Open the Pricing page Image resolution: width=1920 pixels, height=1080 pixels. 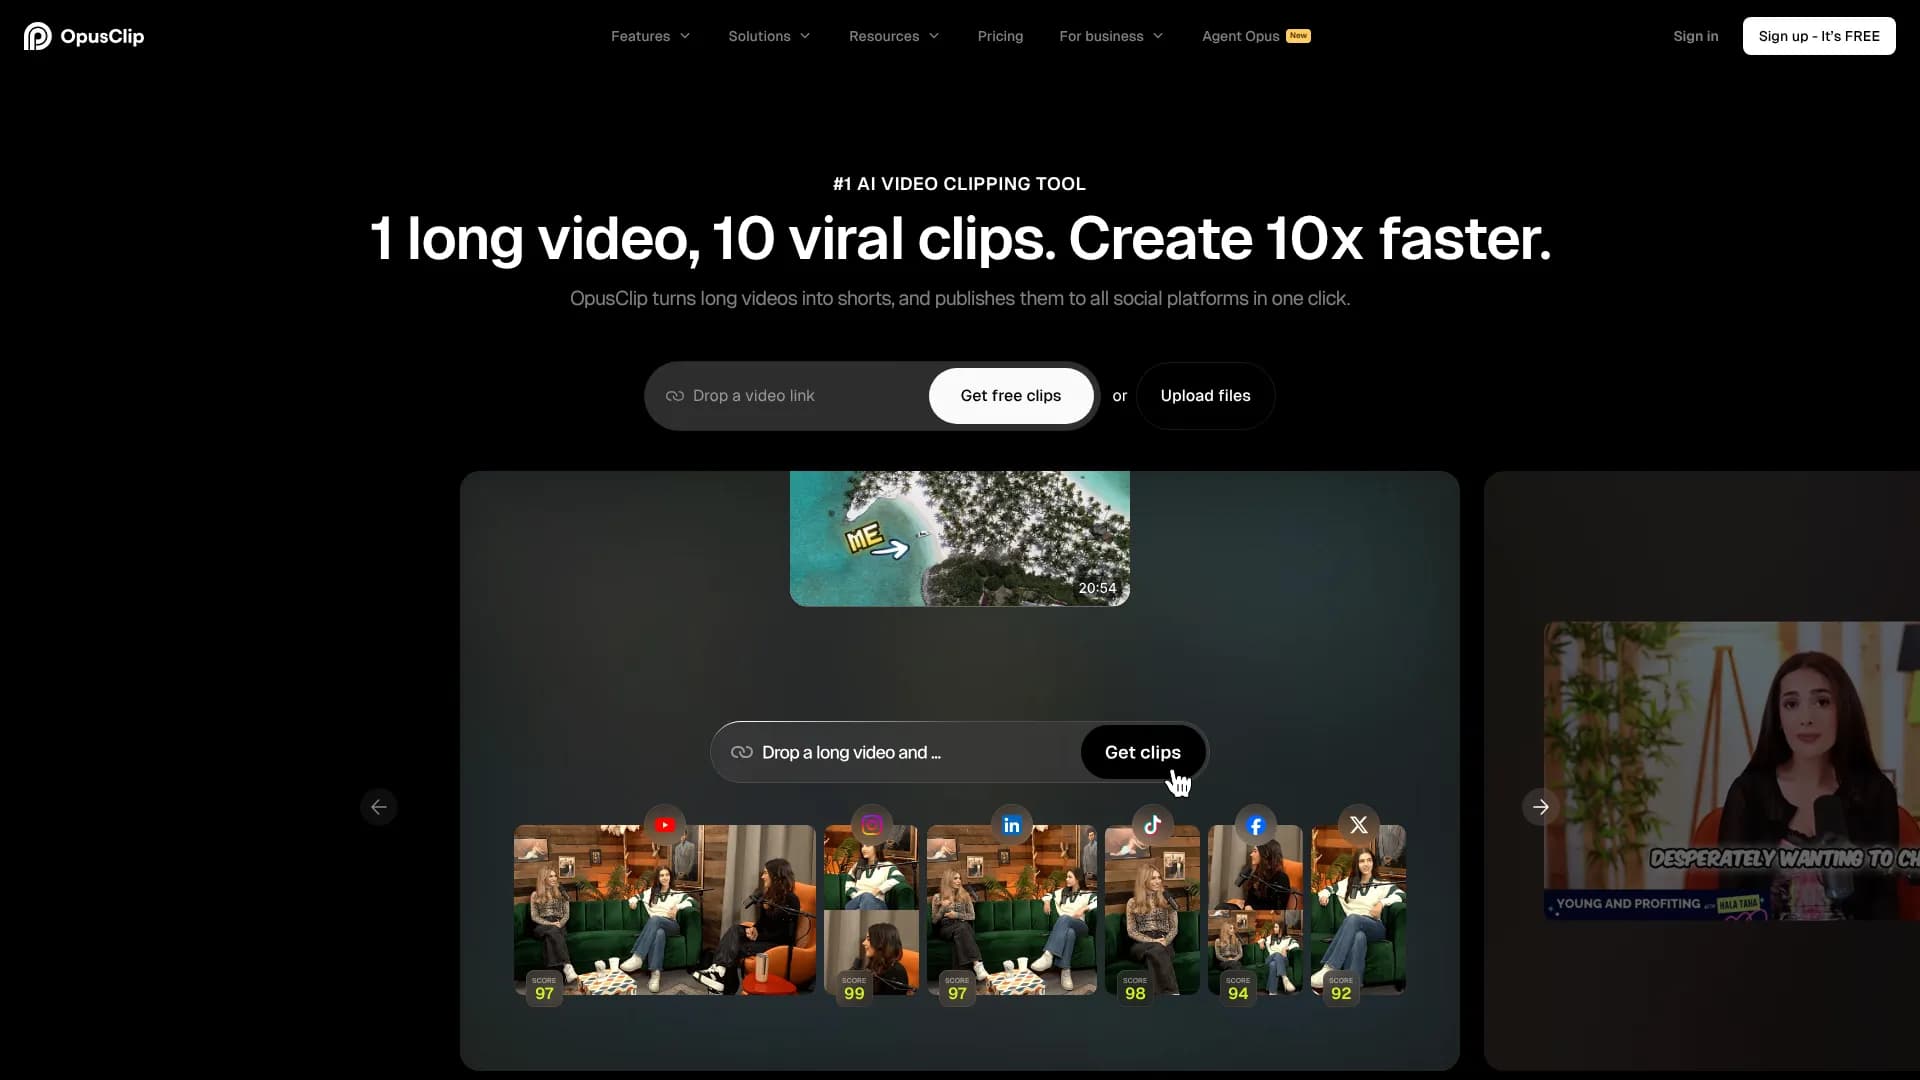(x=1000, y=36)
